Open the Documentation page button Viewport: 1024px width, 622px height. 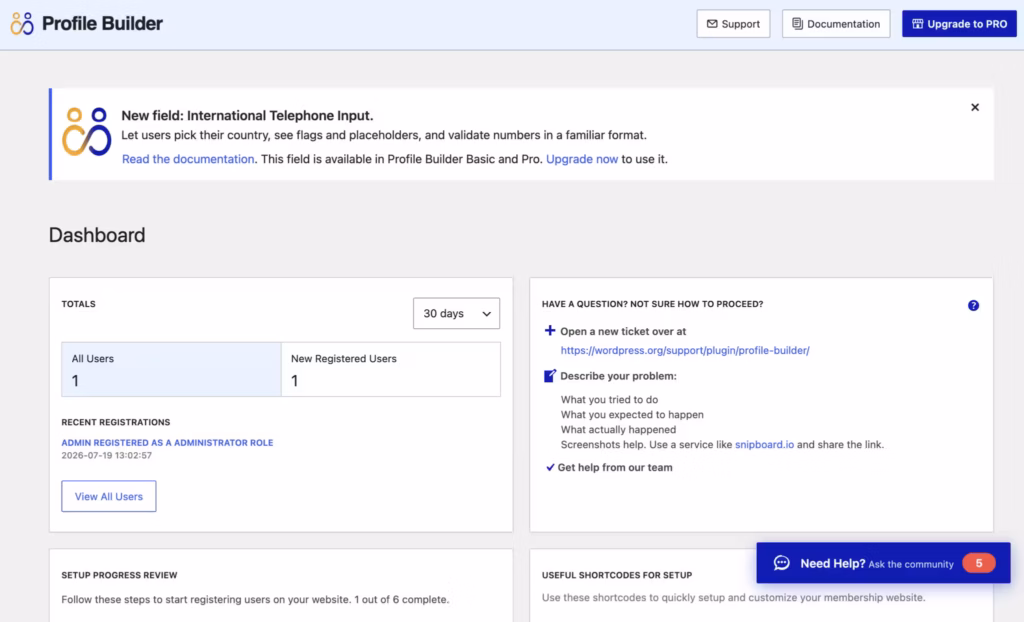tap(836, 24)
